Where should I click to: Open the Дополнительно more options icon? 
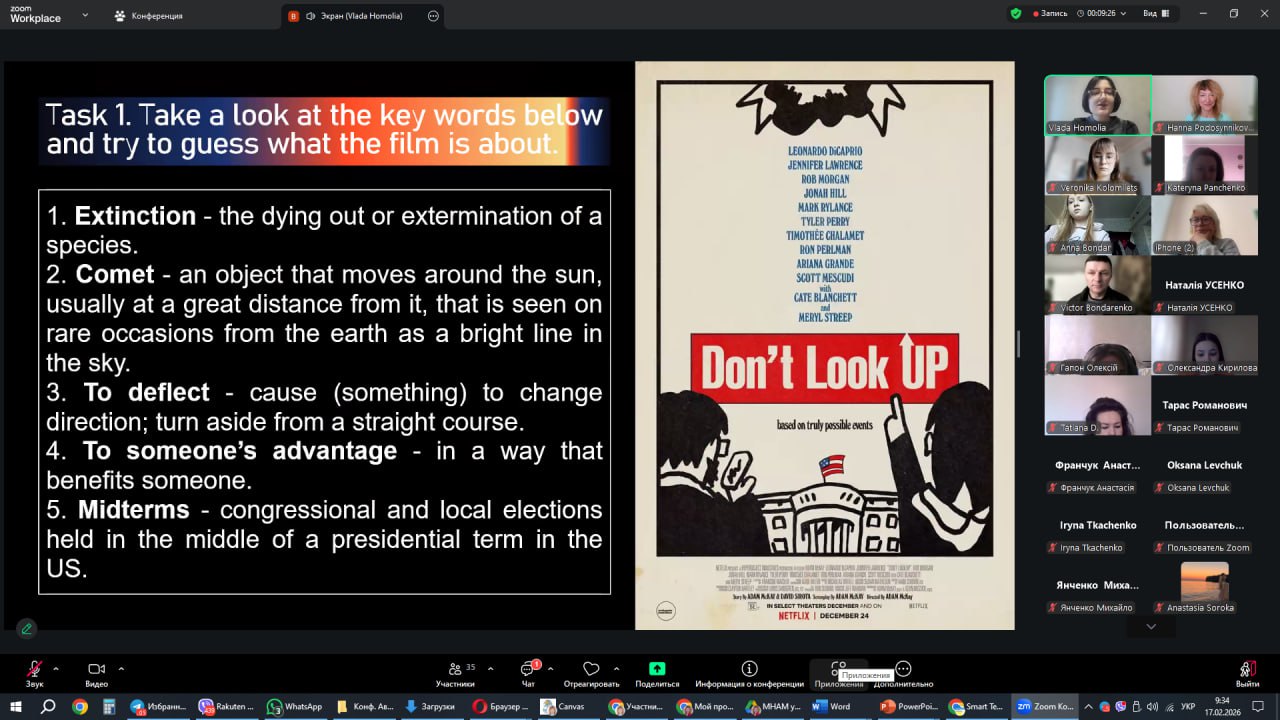click(903, 669)
